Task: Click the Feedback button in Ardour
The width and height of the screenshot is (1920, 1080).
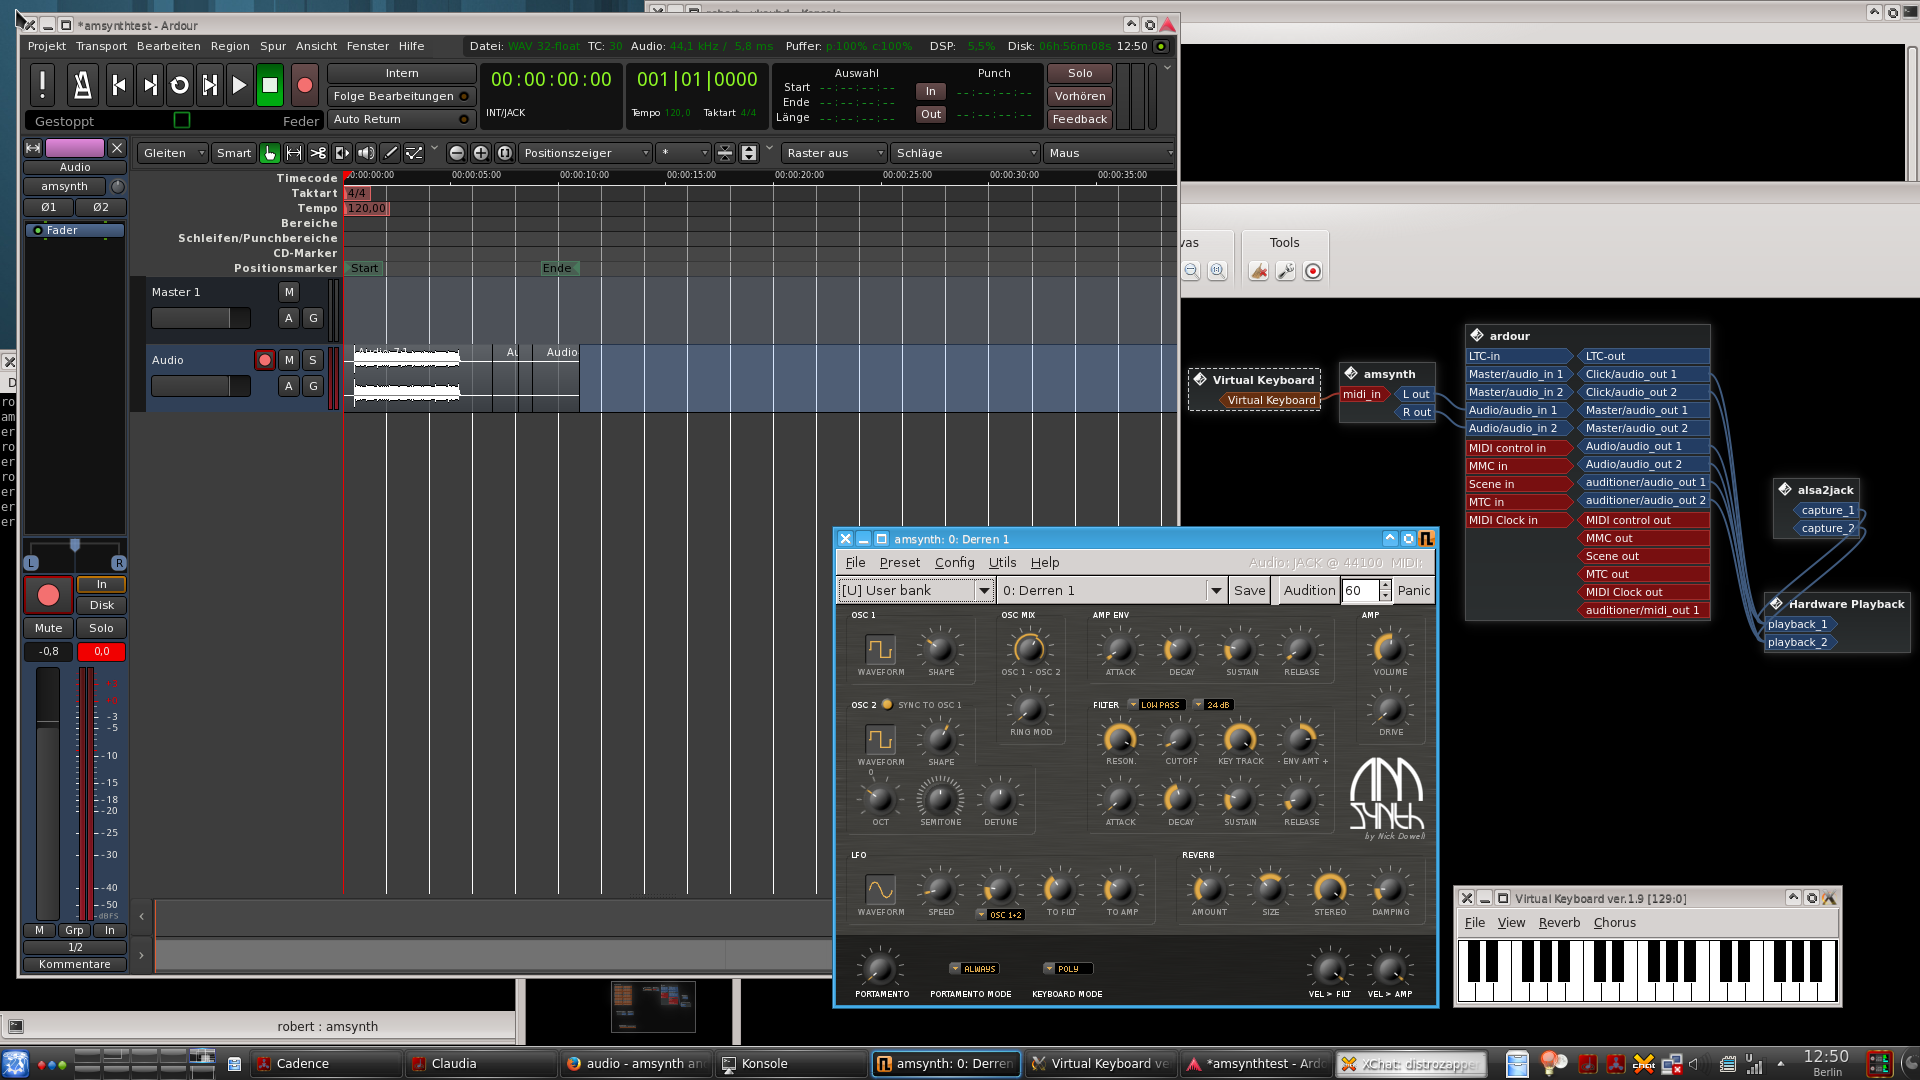Action: pyautogui.click(x=1079, y=119)
